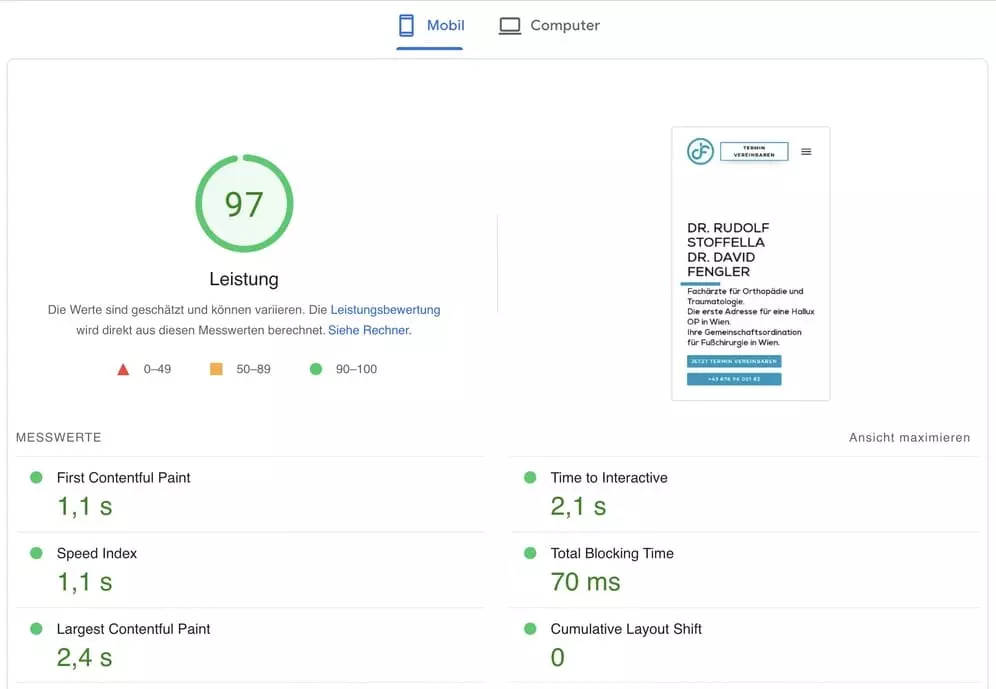The image size is (996, 689).
Task: Select the Cumulative Layout Shift label
Action: click(x=626, y=629)
